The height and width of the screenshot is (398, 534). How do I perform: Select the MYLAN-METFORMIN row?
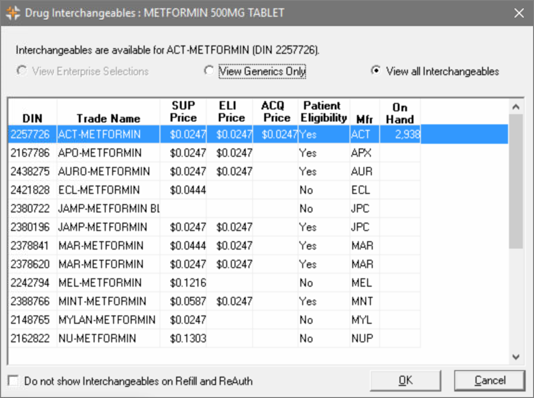click(215, 320)
